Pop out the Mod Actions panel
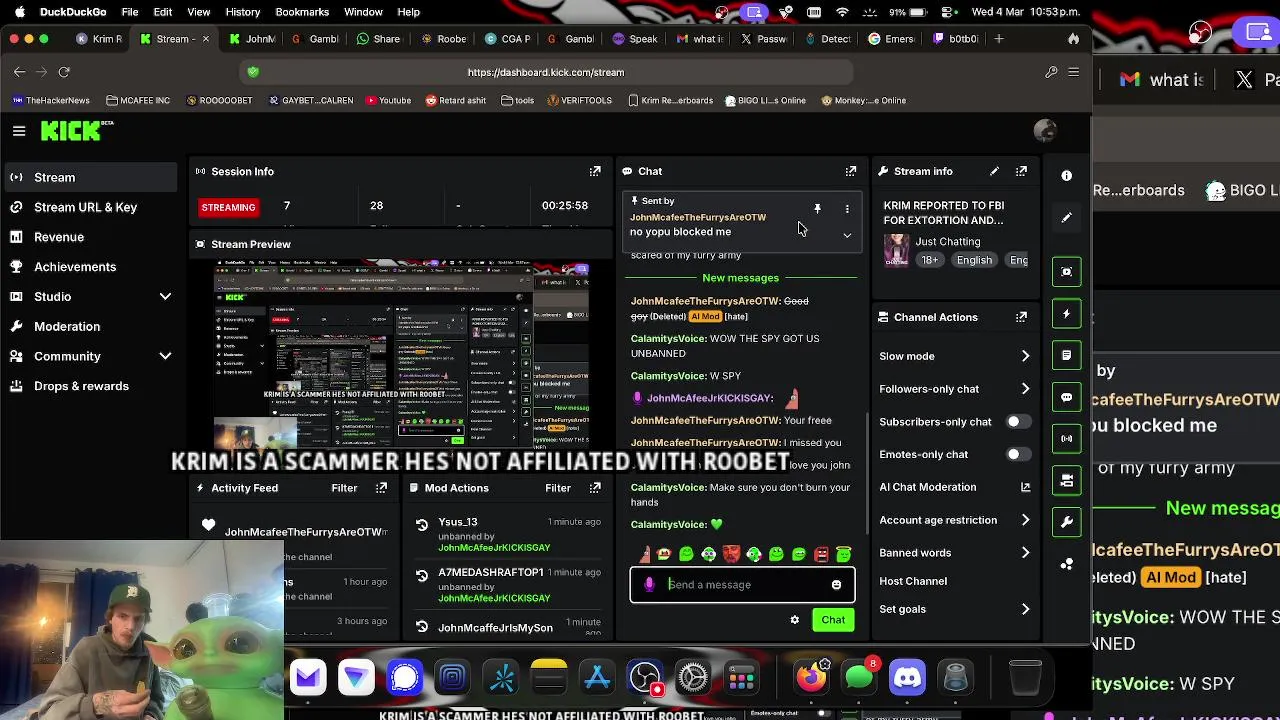 pyautogui.click(x=595, y=488)
